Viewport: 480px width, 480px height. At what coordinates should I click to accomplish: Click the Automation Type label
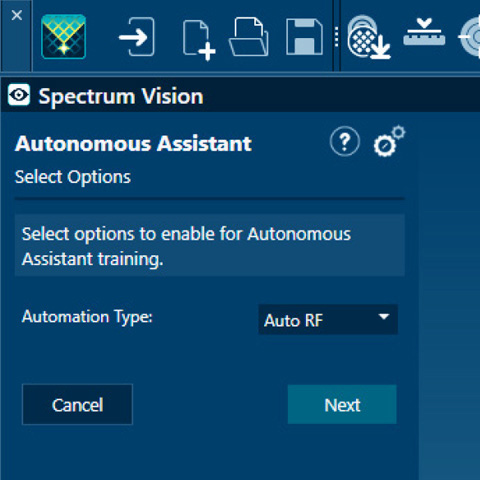87,316
